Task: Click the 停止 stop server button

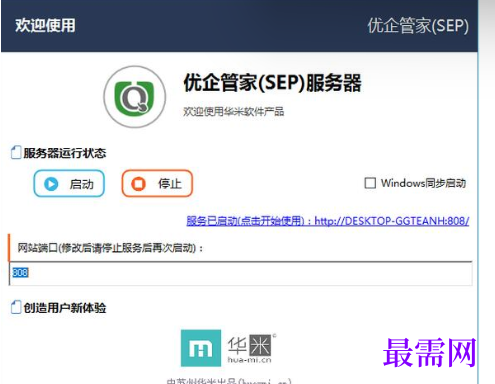Action: pyautogui.click(x=157, y=183)
